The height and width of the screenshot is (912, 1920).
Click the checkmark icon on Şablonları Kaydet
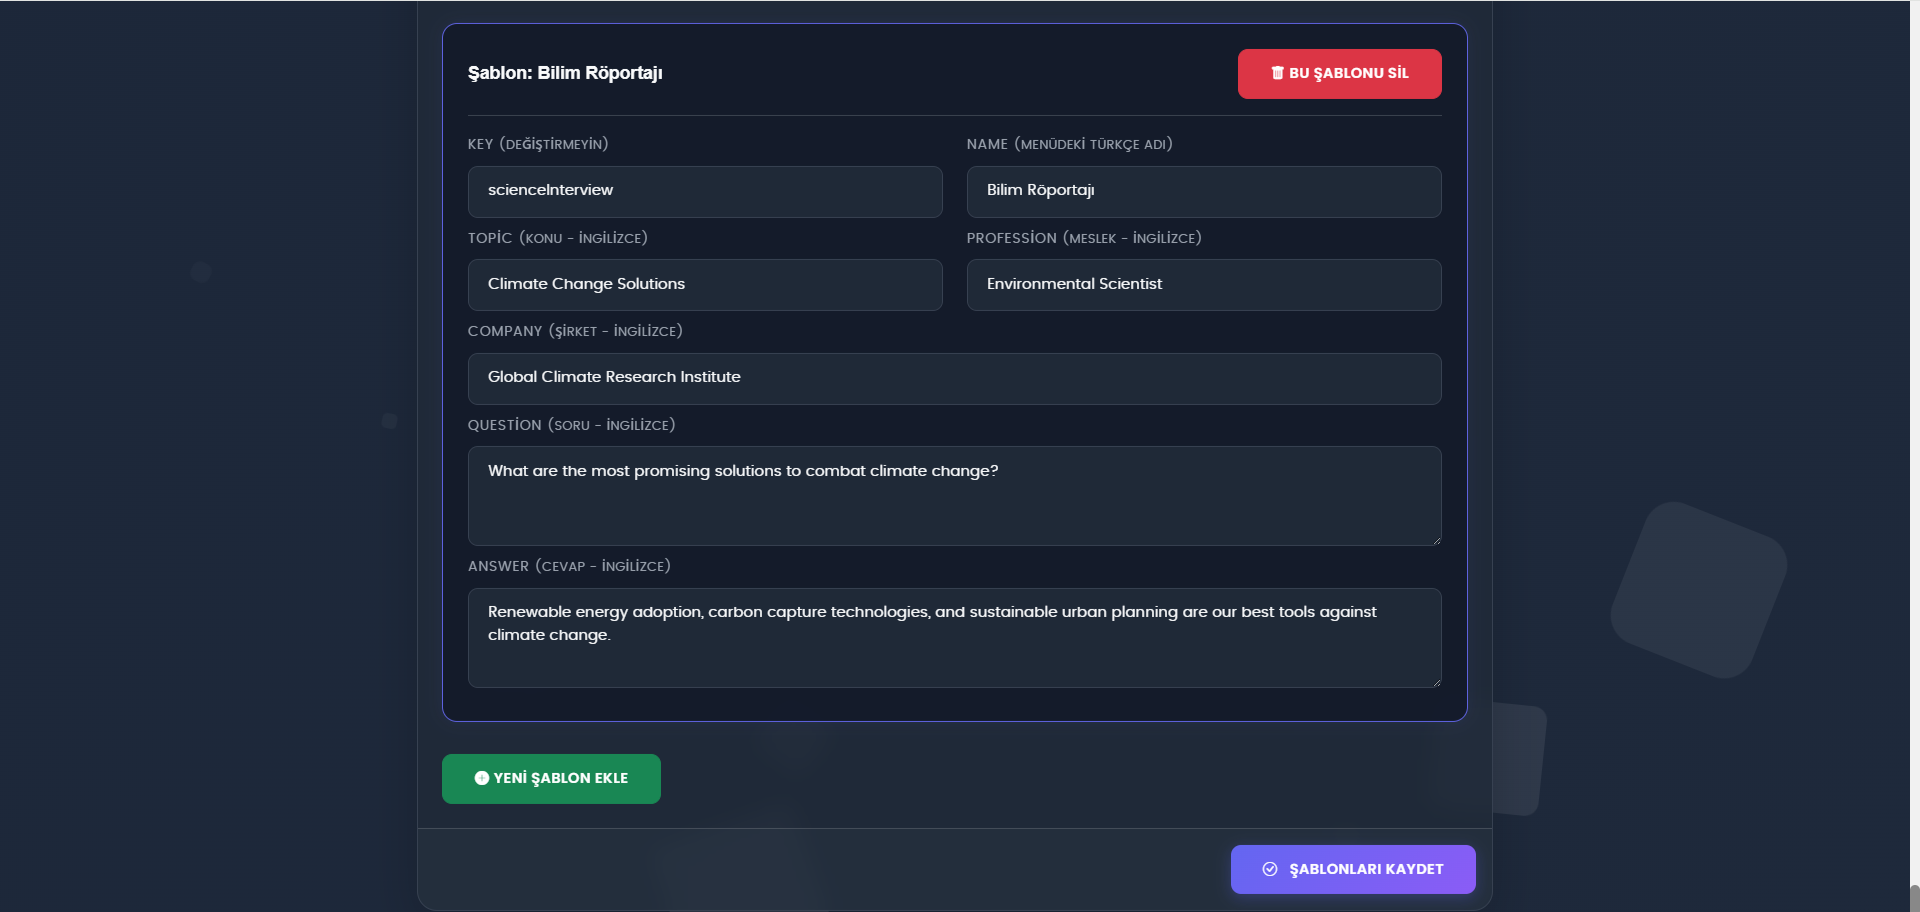[1270, 869]
